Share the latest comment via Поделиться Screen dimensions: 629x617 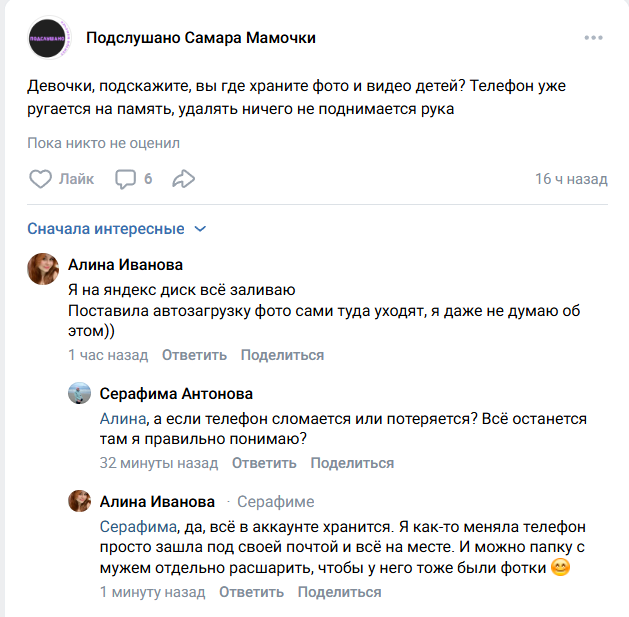tap(339, 592)
